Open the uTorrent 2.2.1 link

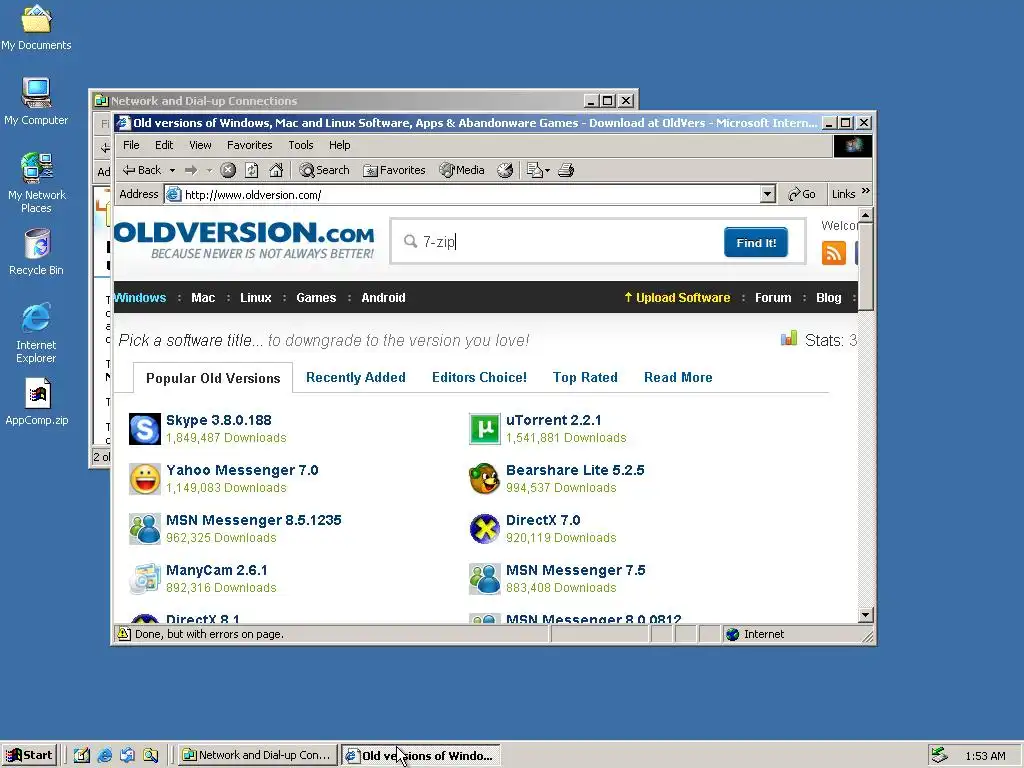554,420
